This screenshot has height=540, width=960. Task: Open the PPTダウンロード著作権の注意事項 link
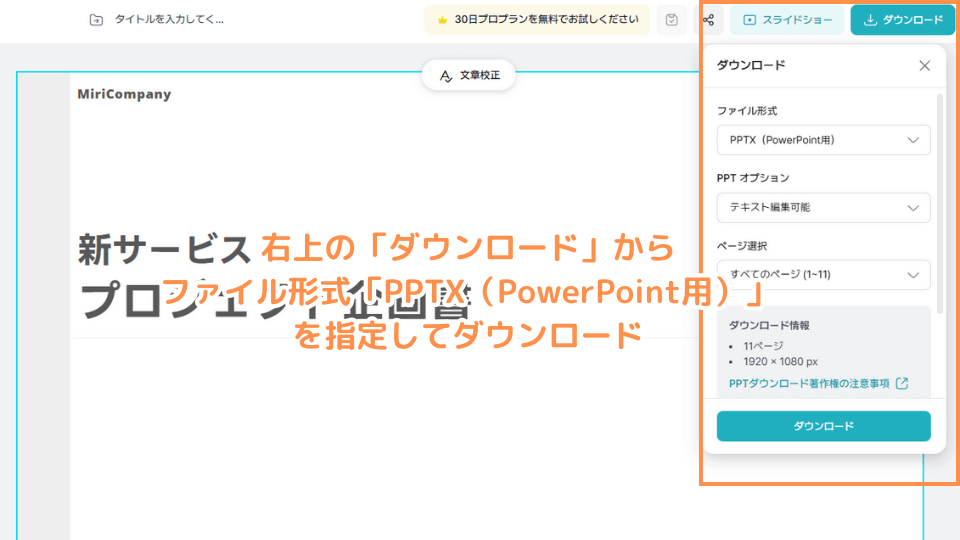click(809, 383)
